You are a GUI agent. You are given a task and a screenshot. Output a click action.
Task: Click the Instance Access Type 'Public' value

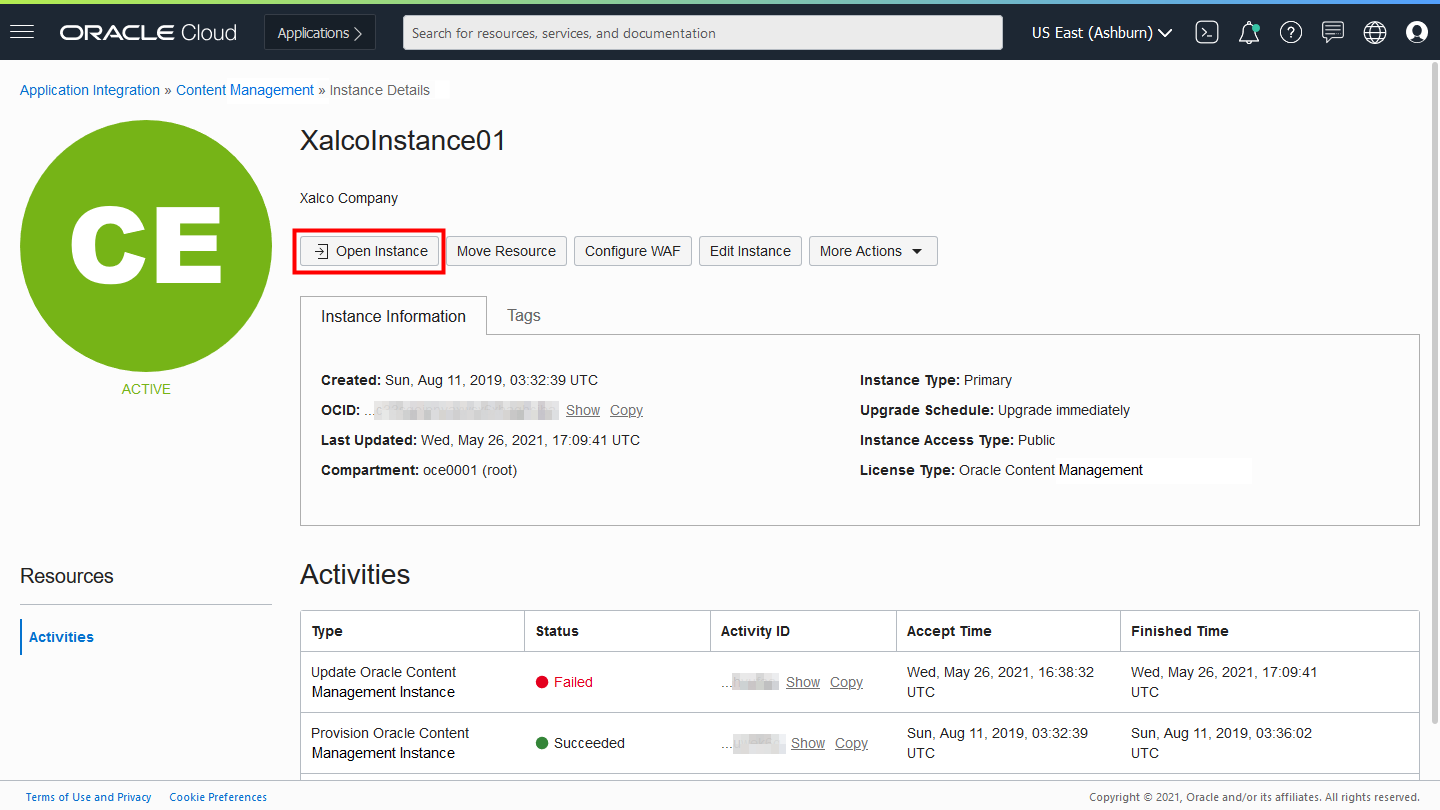(1037, 440)
